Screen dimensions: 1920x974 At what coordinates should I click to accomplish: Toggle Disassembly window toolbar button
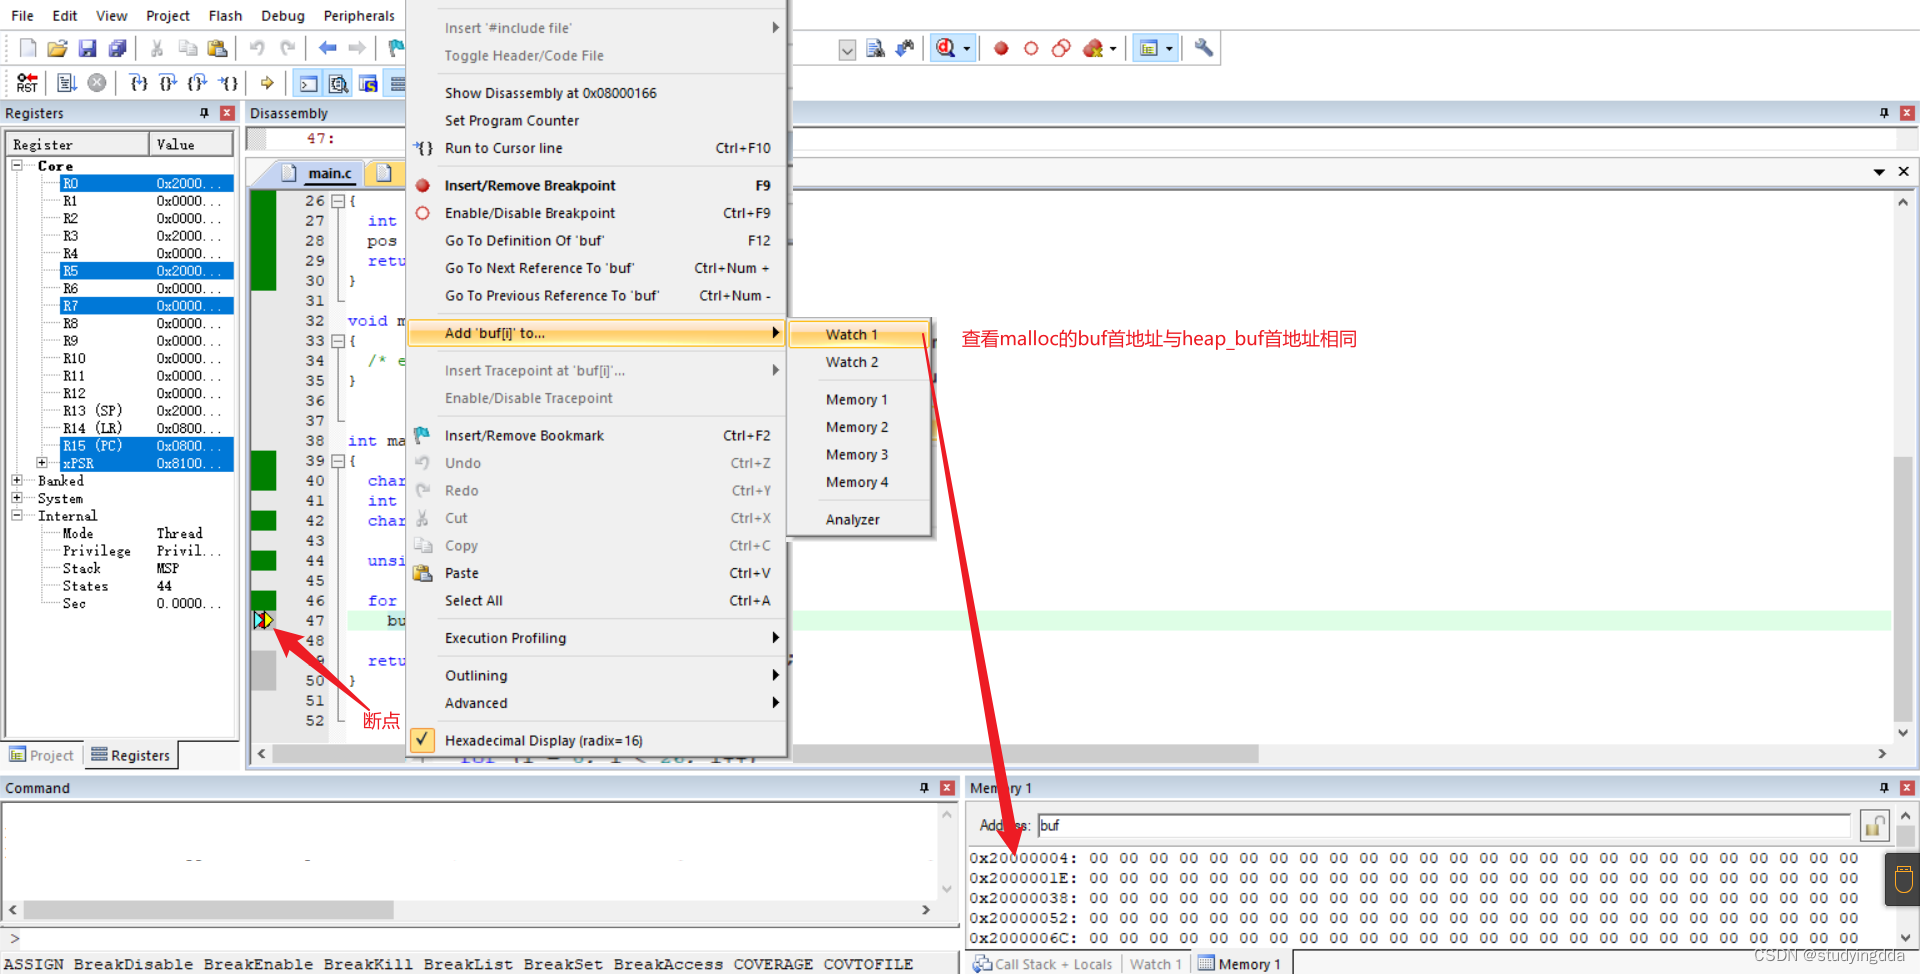pos(339,83)
